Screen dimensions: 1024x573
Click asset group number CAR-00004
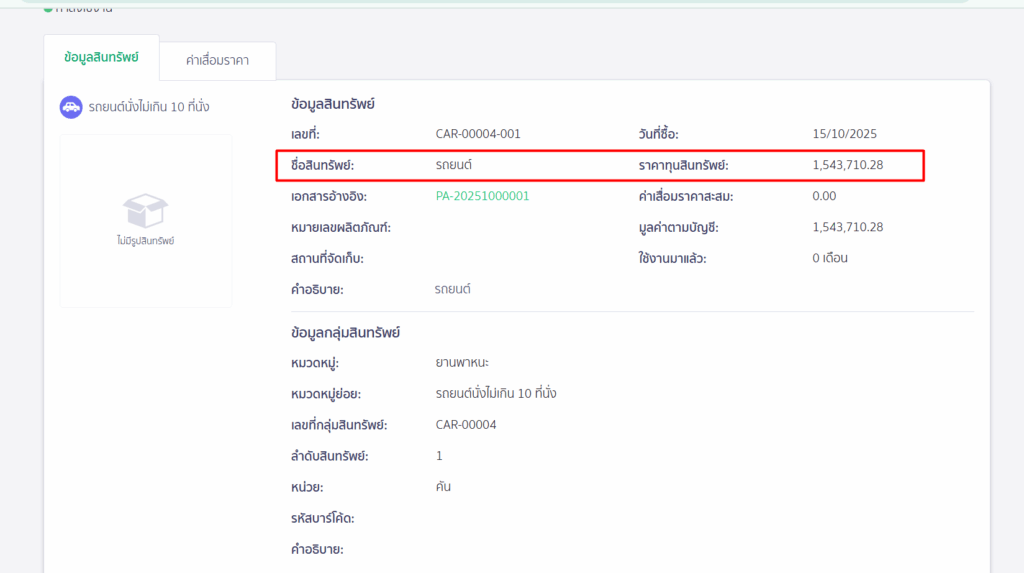click(x=466, y=425)
